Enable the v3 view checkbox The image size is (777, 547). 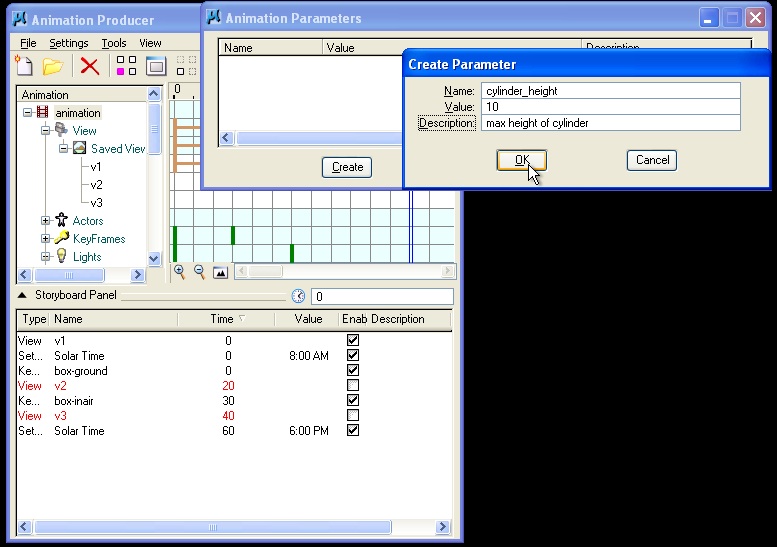click(353, 415)
